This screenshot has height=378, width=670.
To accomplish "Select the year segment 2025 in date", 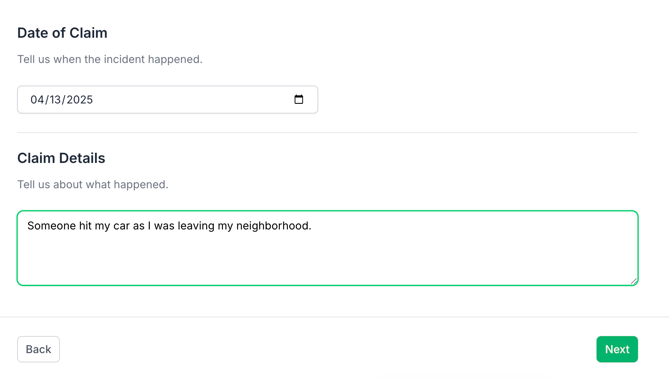I will 80,100.
